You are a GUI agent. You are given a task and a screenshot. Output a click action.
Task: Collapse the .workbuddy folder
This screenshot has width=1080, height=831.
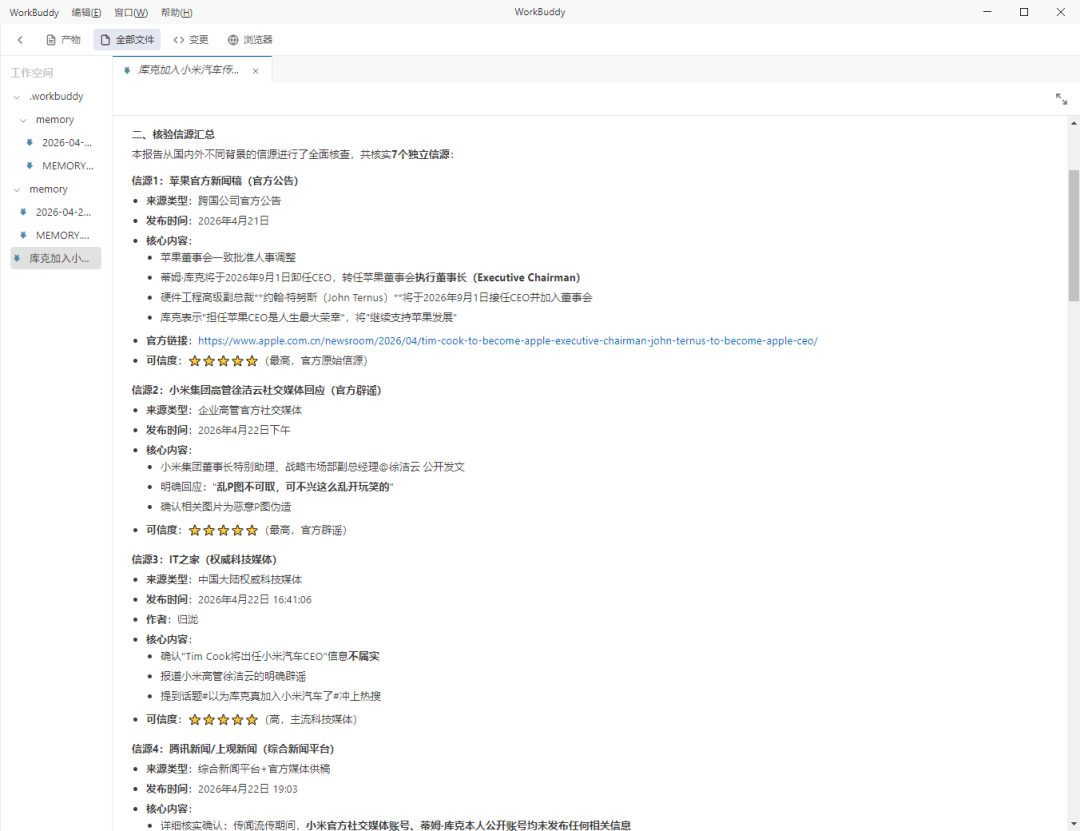point(17,97)
